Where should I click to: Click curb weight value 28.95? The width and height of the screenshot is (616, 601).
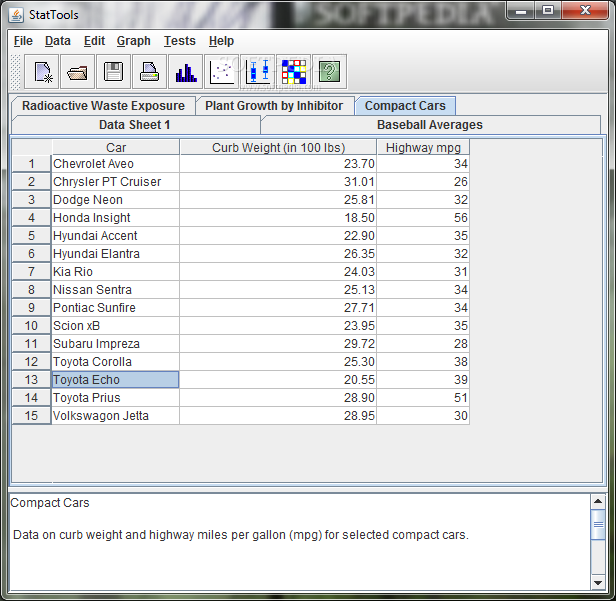278,416
